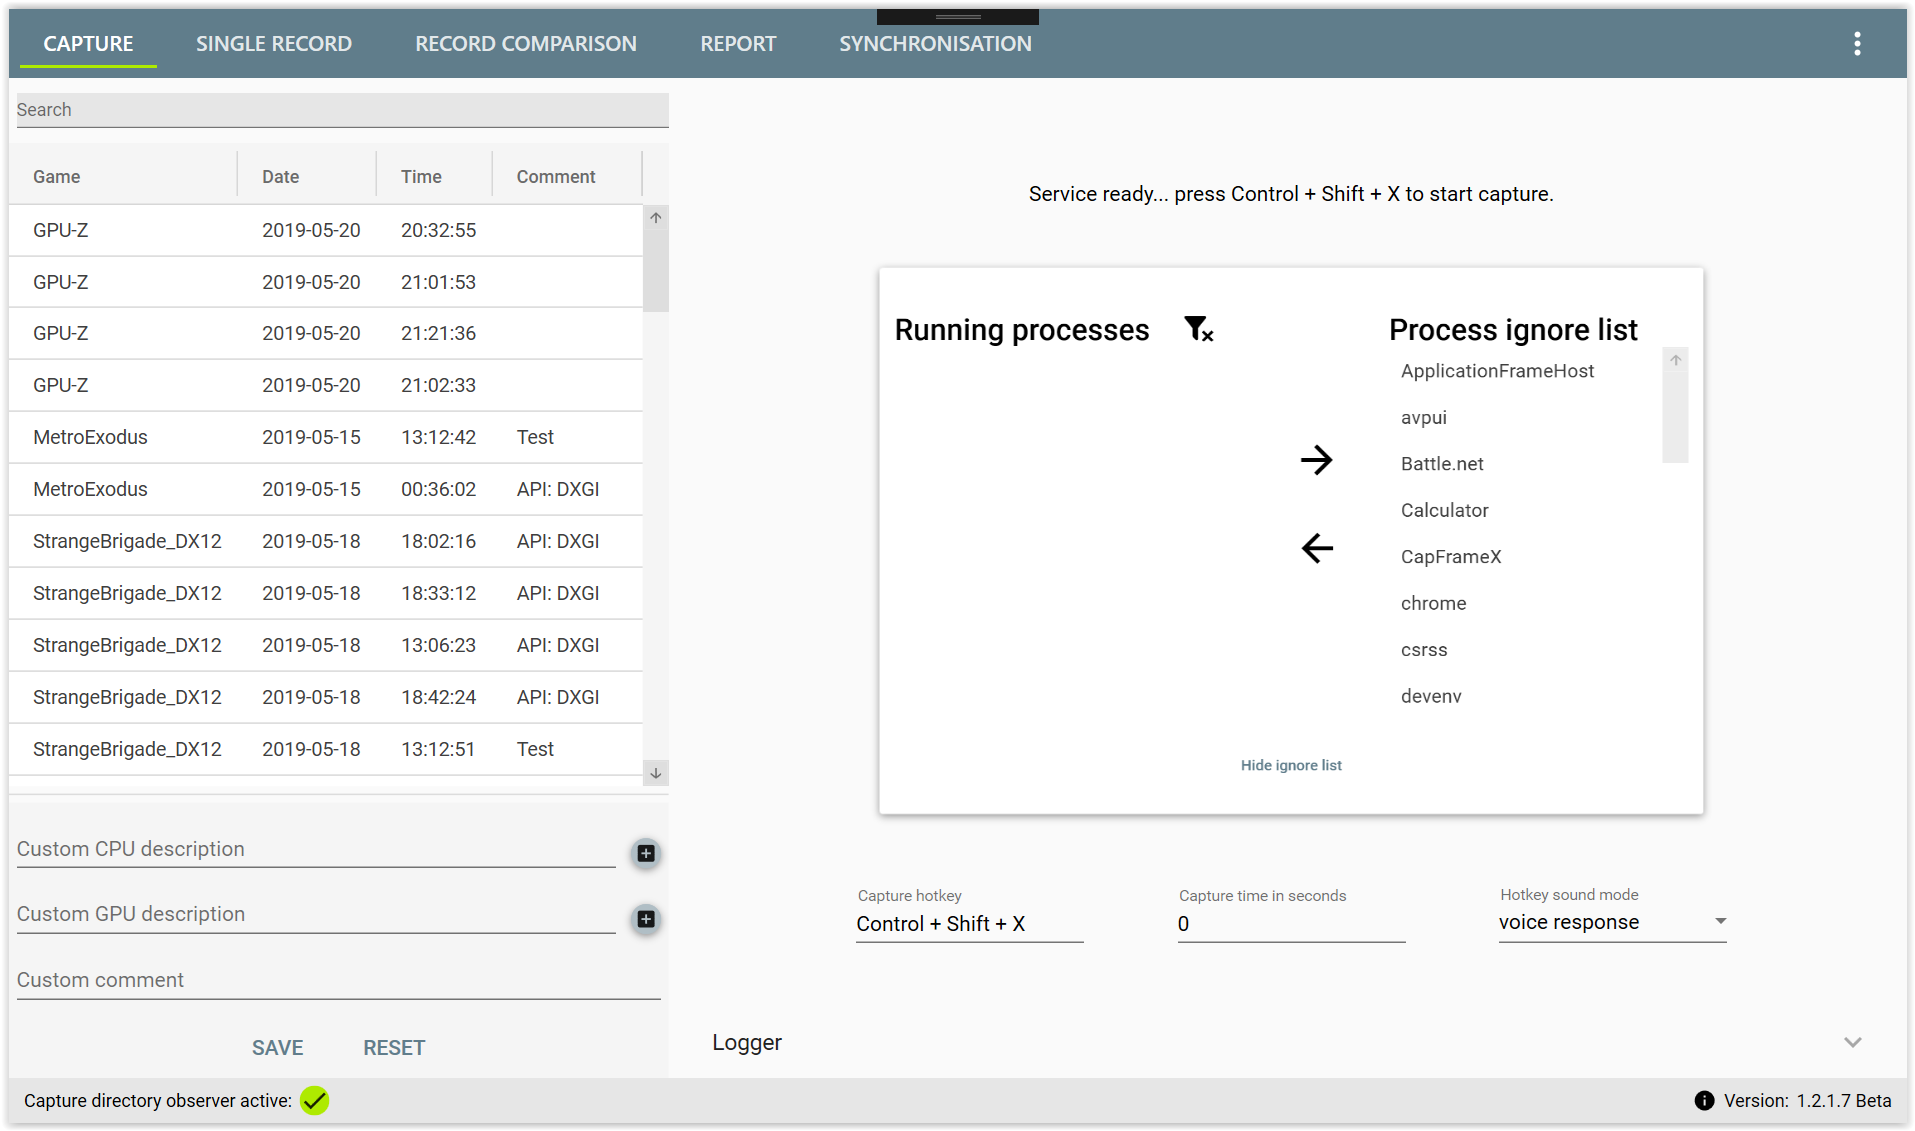
Task: Select GPU-Z record at 21:02:33
Action: click(326, 385)
